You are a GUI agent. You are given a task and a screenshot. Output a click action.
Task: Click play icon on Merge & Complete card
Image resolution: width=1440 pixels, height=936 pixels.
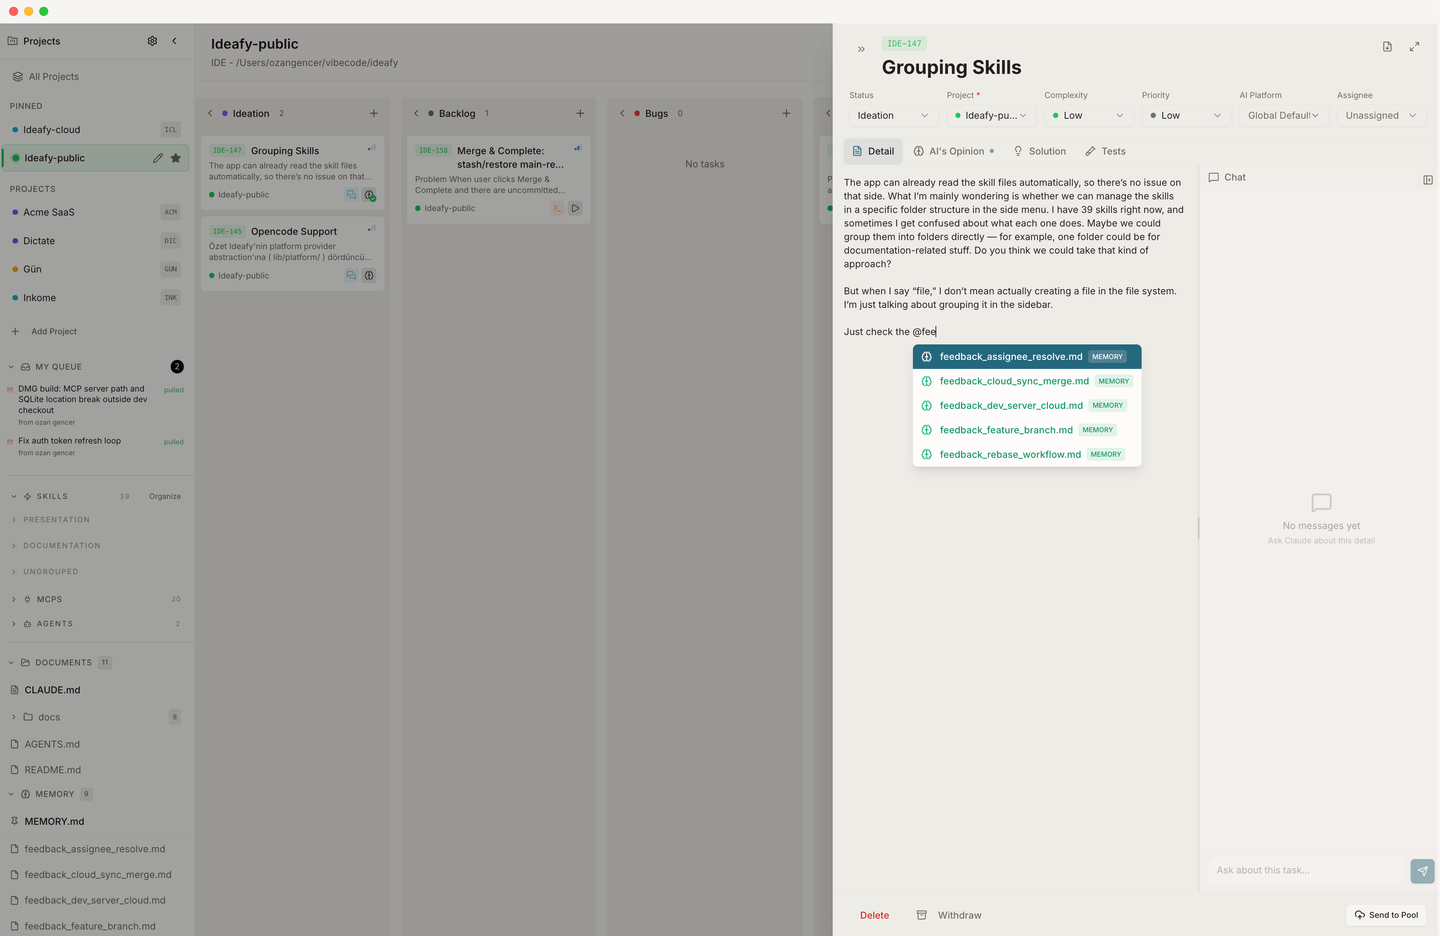coord(575,208)
